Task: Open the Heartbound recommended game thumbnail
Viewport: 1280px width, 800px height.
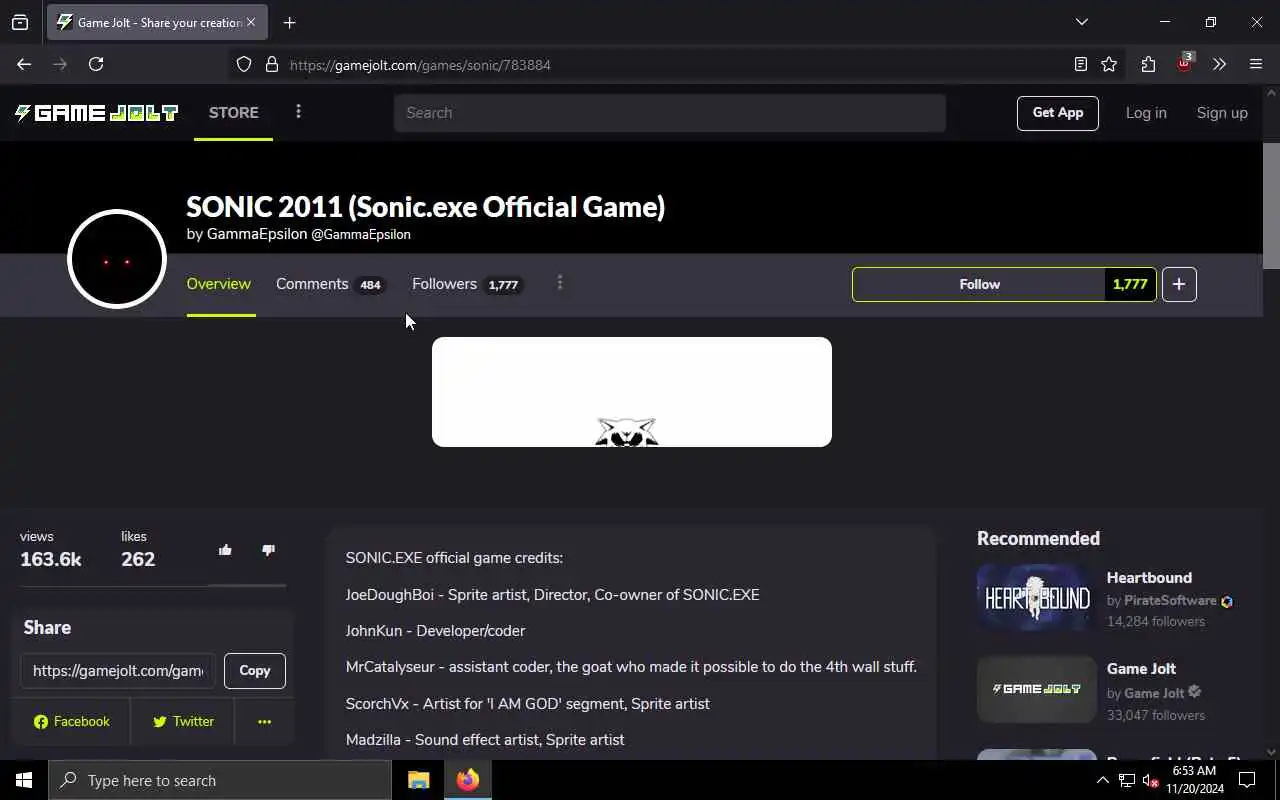Action: pyautogui.click(x=1037, y=598)
